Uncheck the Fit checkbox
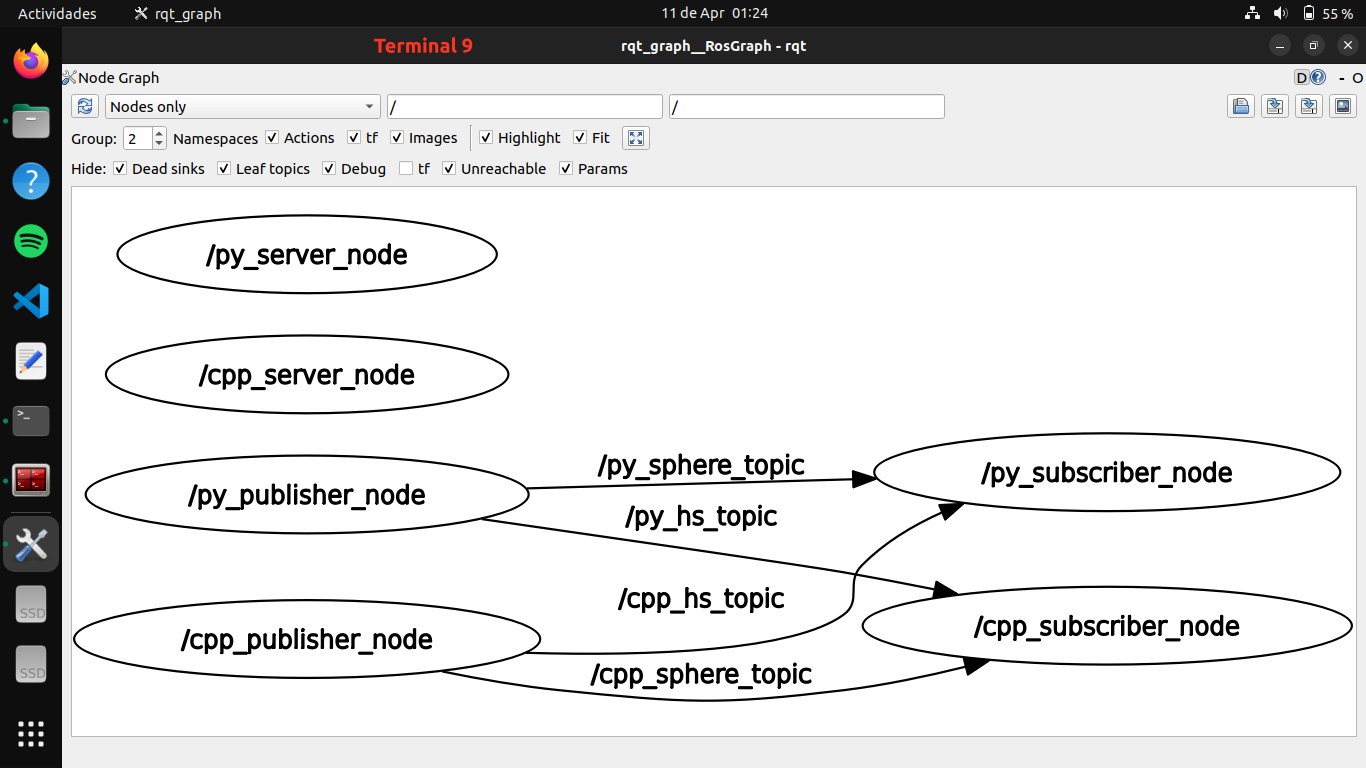This screenshot has width=1366, height=768. (x=580, y=138)
